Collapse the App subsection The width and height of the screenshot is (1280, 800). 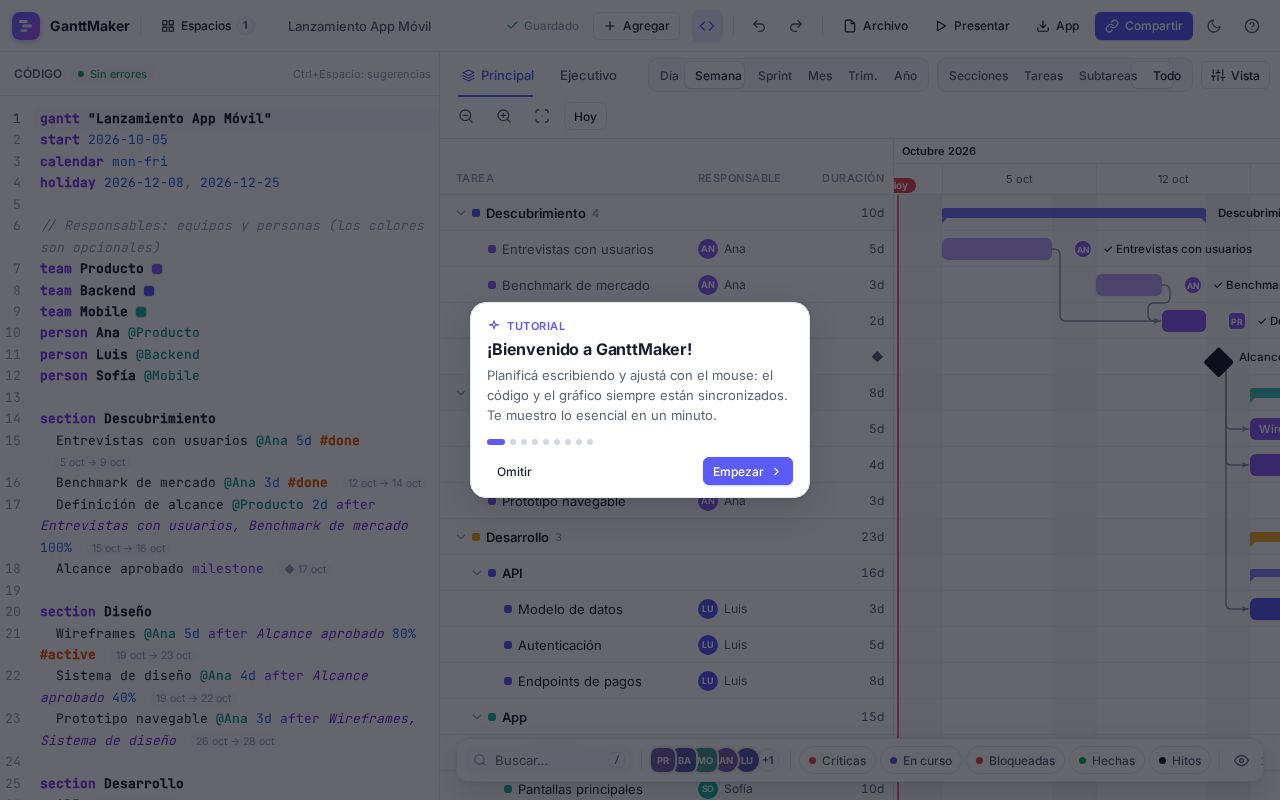coord(477,717)
